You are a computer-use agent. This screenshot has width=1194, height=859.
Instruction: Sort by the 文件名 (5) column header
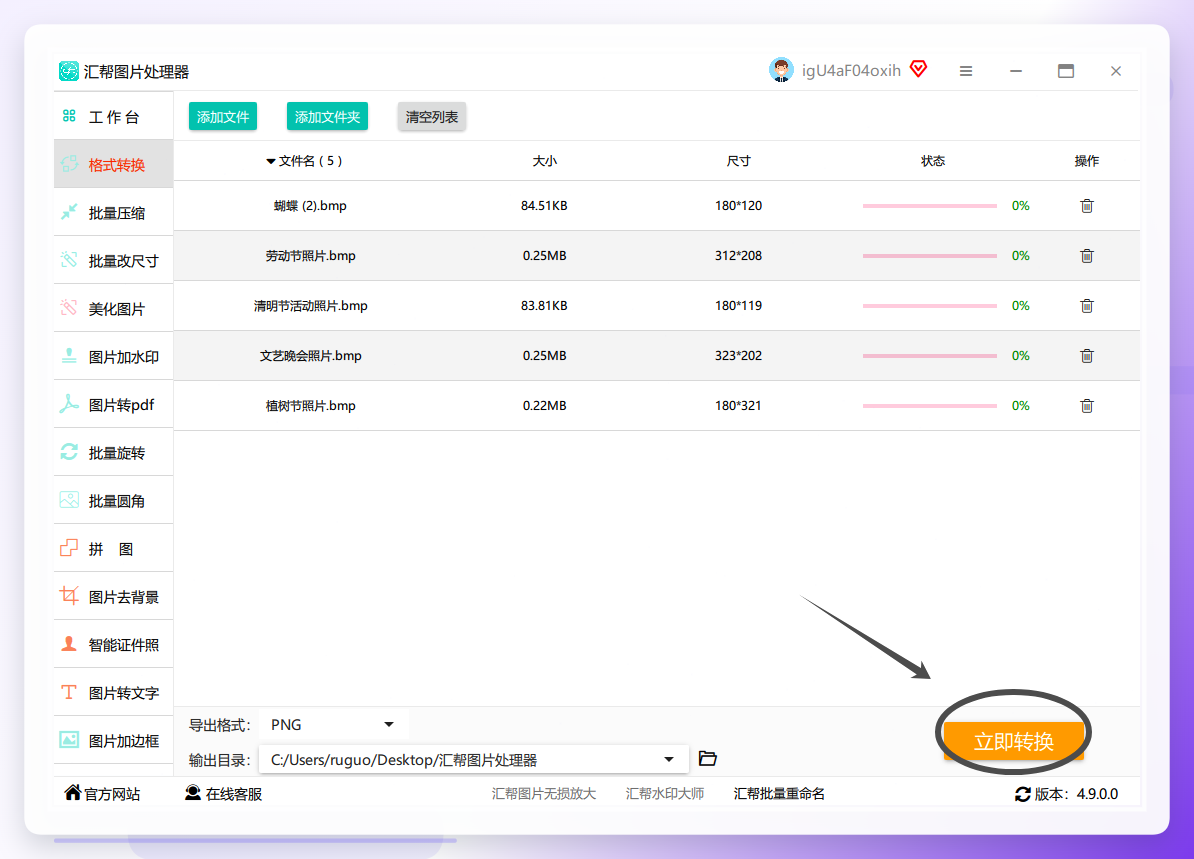(304, 161)
